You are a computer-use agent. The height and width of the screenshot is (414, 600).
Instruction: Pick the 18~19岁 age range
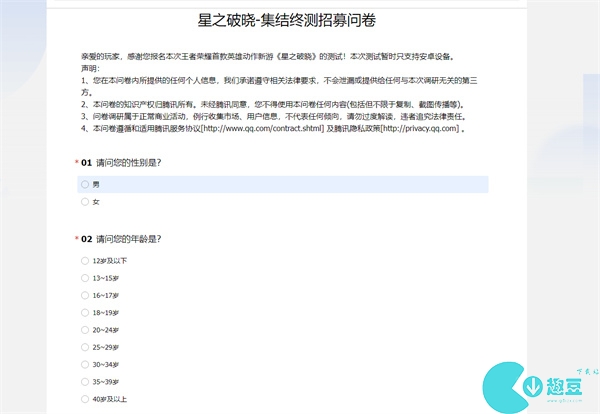point(85,313)
